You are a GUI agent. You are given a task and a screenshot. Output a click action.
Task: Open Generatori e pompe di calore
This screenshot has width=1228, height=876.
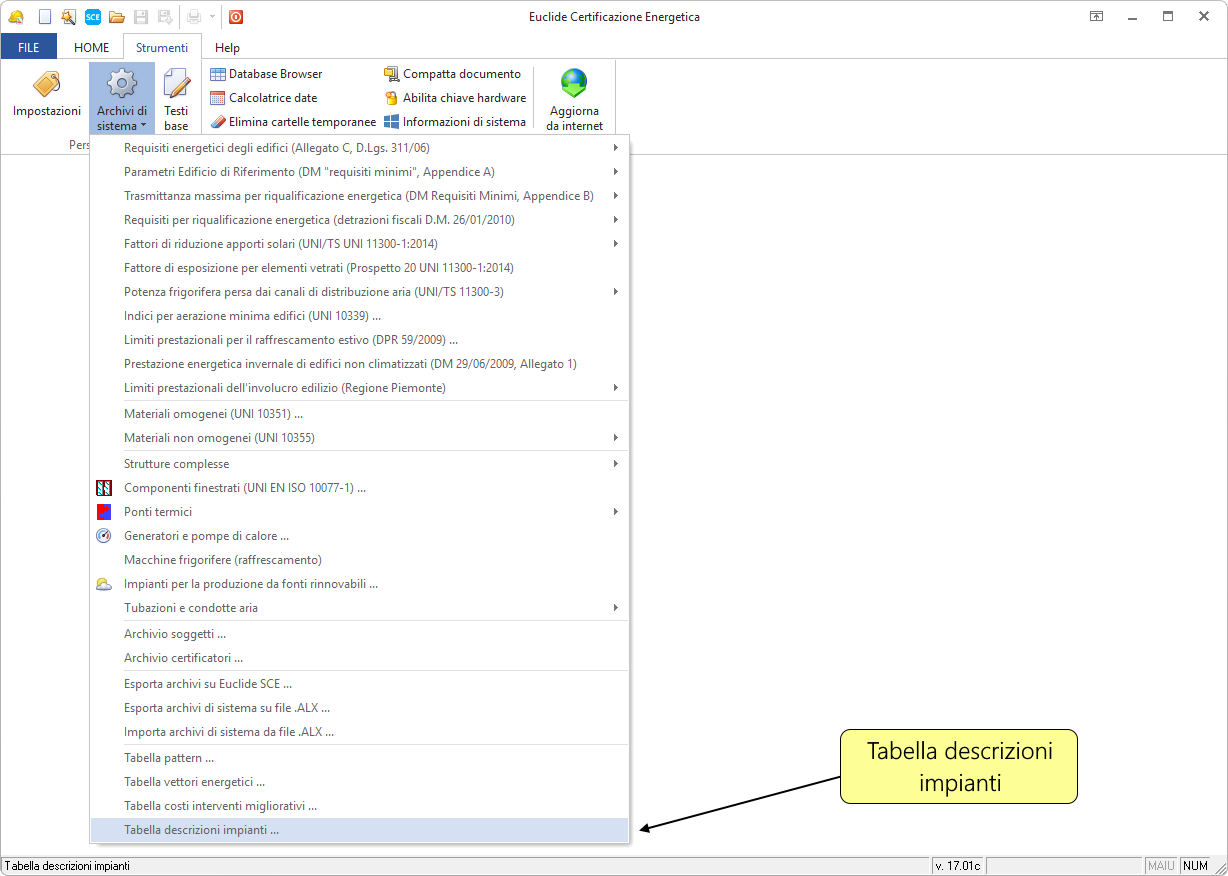(207, 536)
